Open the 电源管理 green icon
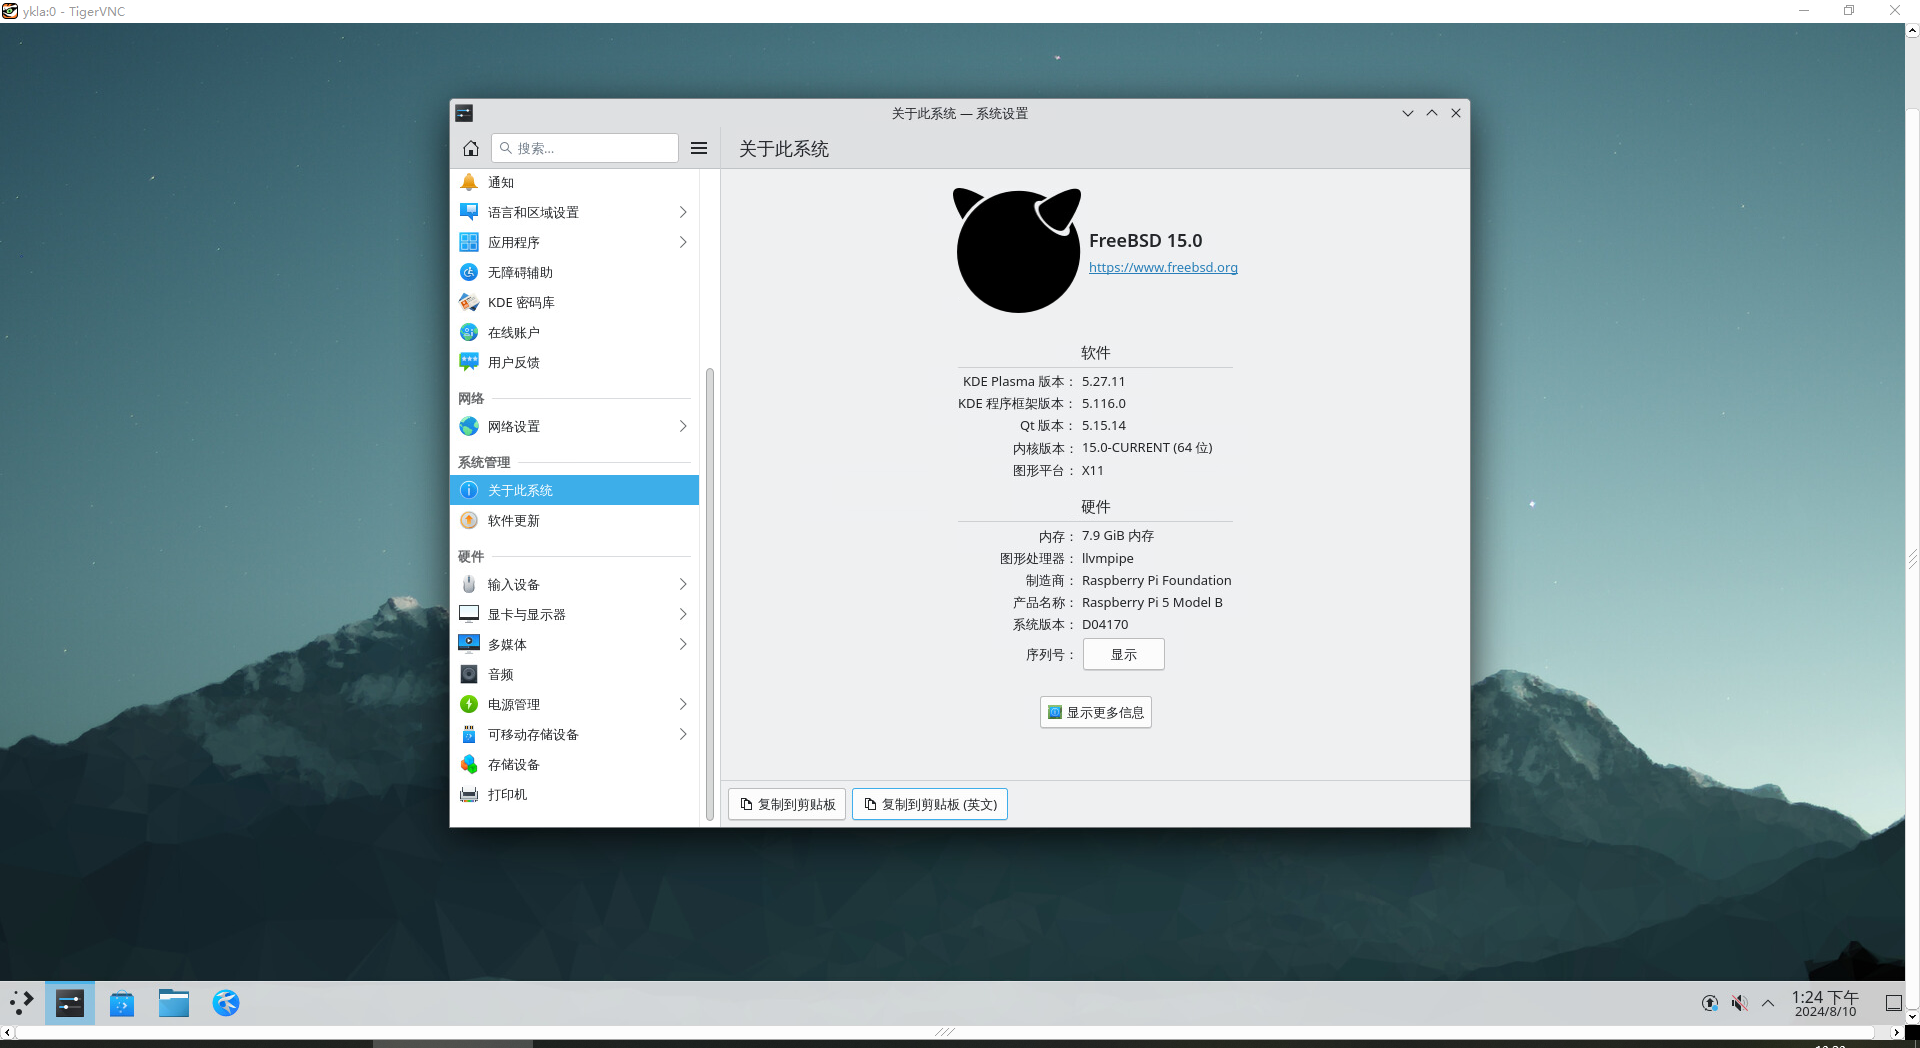The height and width of the screenshot is (1048, 1920). [x=469, y=704]
